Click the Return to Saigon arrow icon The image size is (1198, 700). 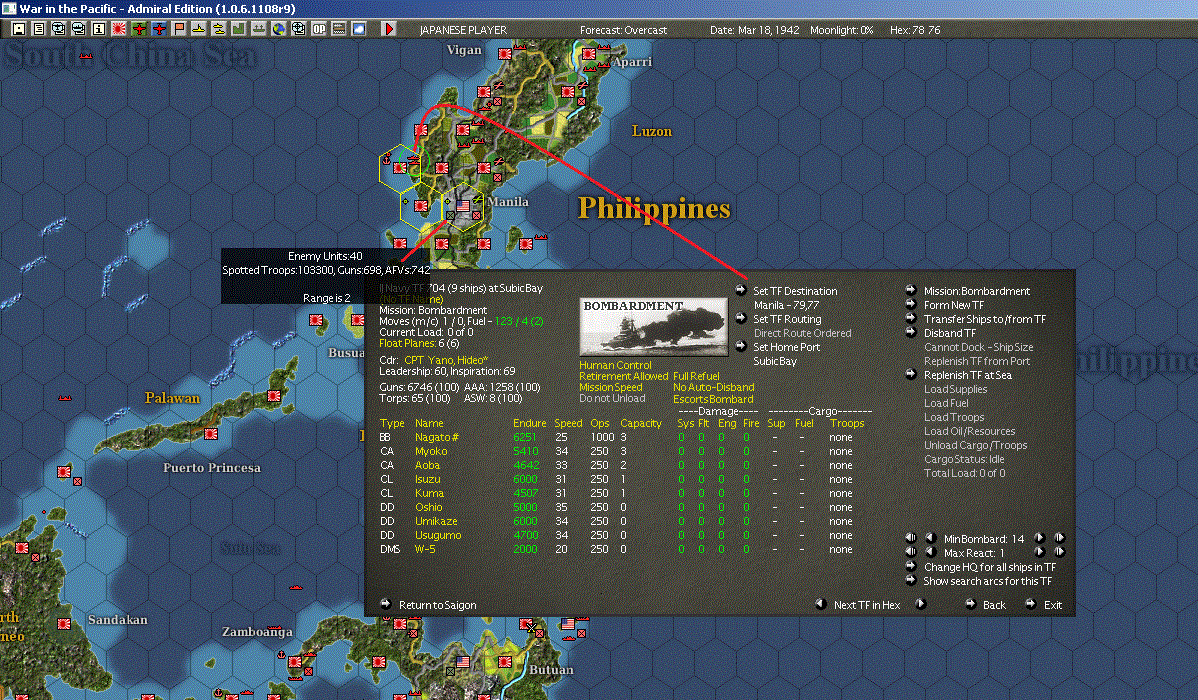386,604
